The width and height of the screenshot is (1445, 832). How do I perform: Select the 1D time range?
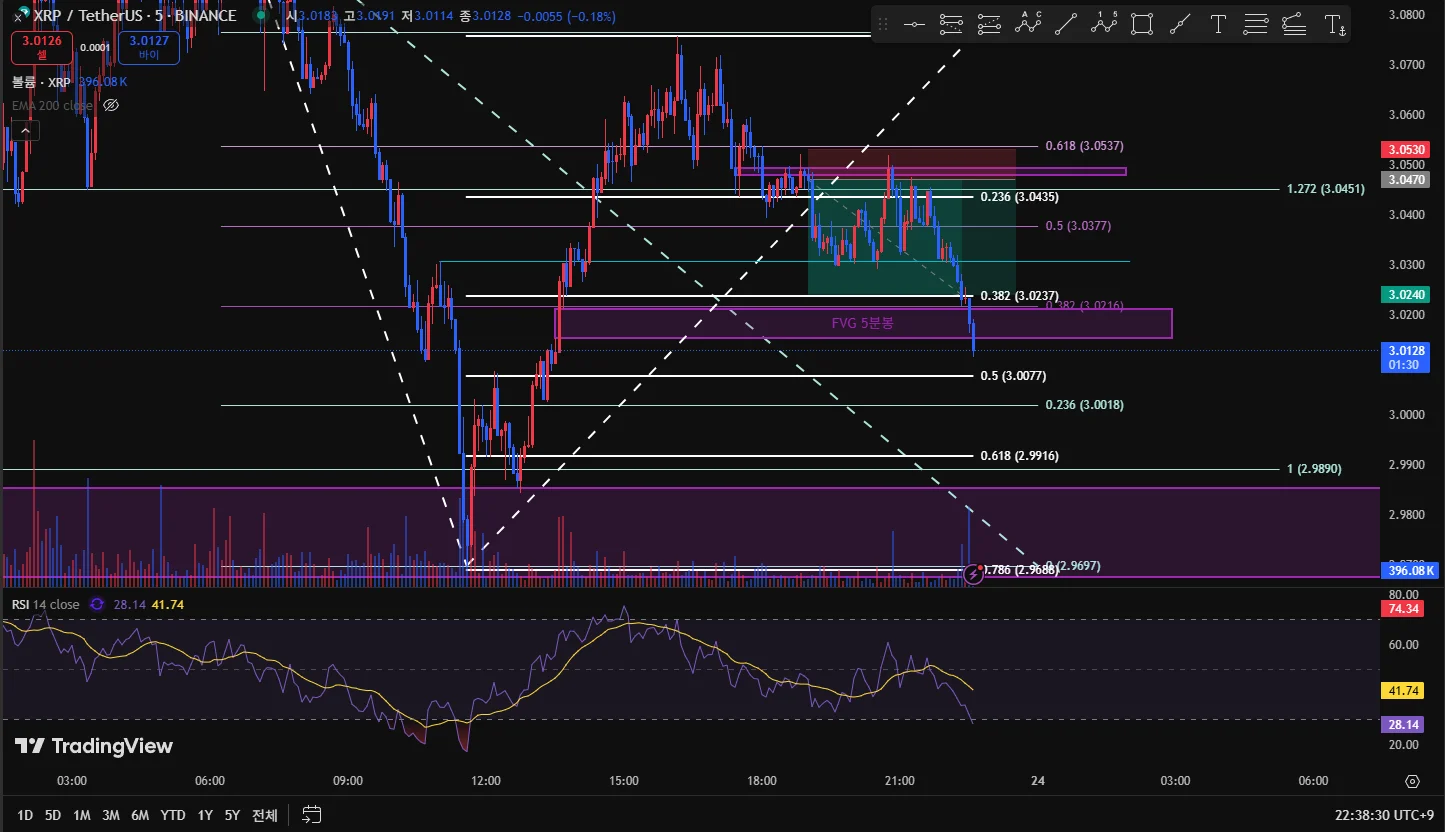[x=25, y=815]
